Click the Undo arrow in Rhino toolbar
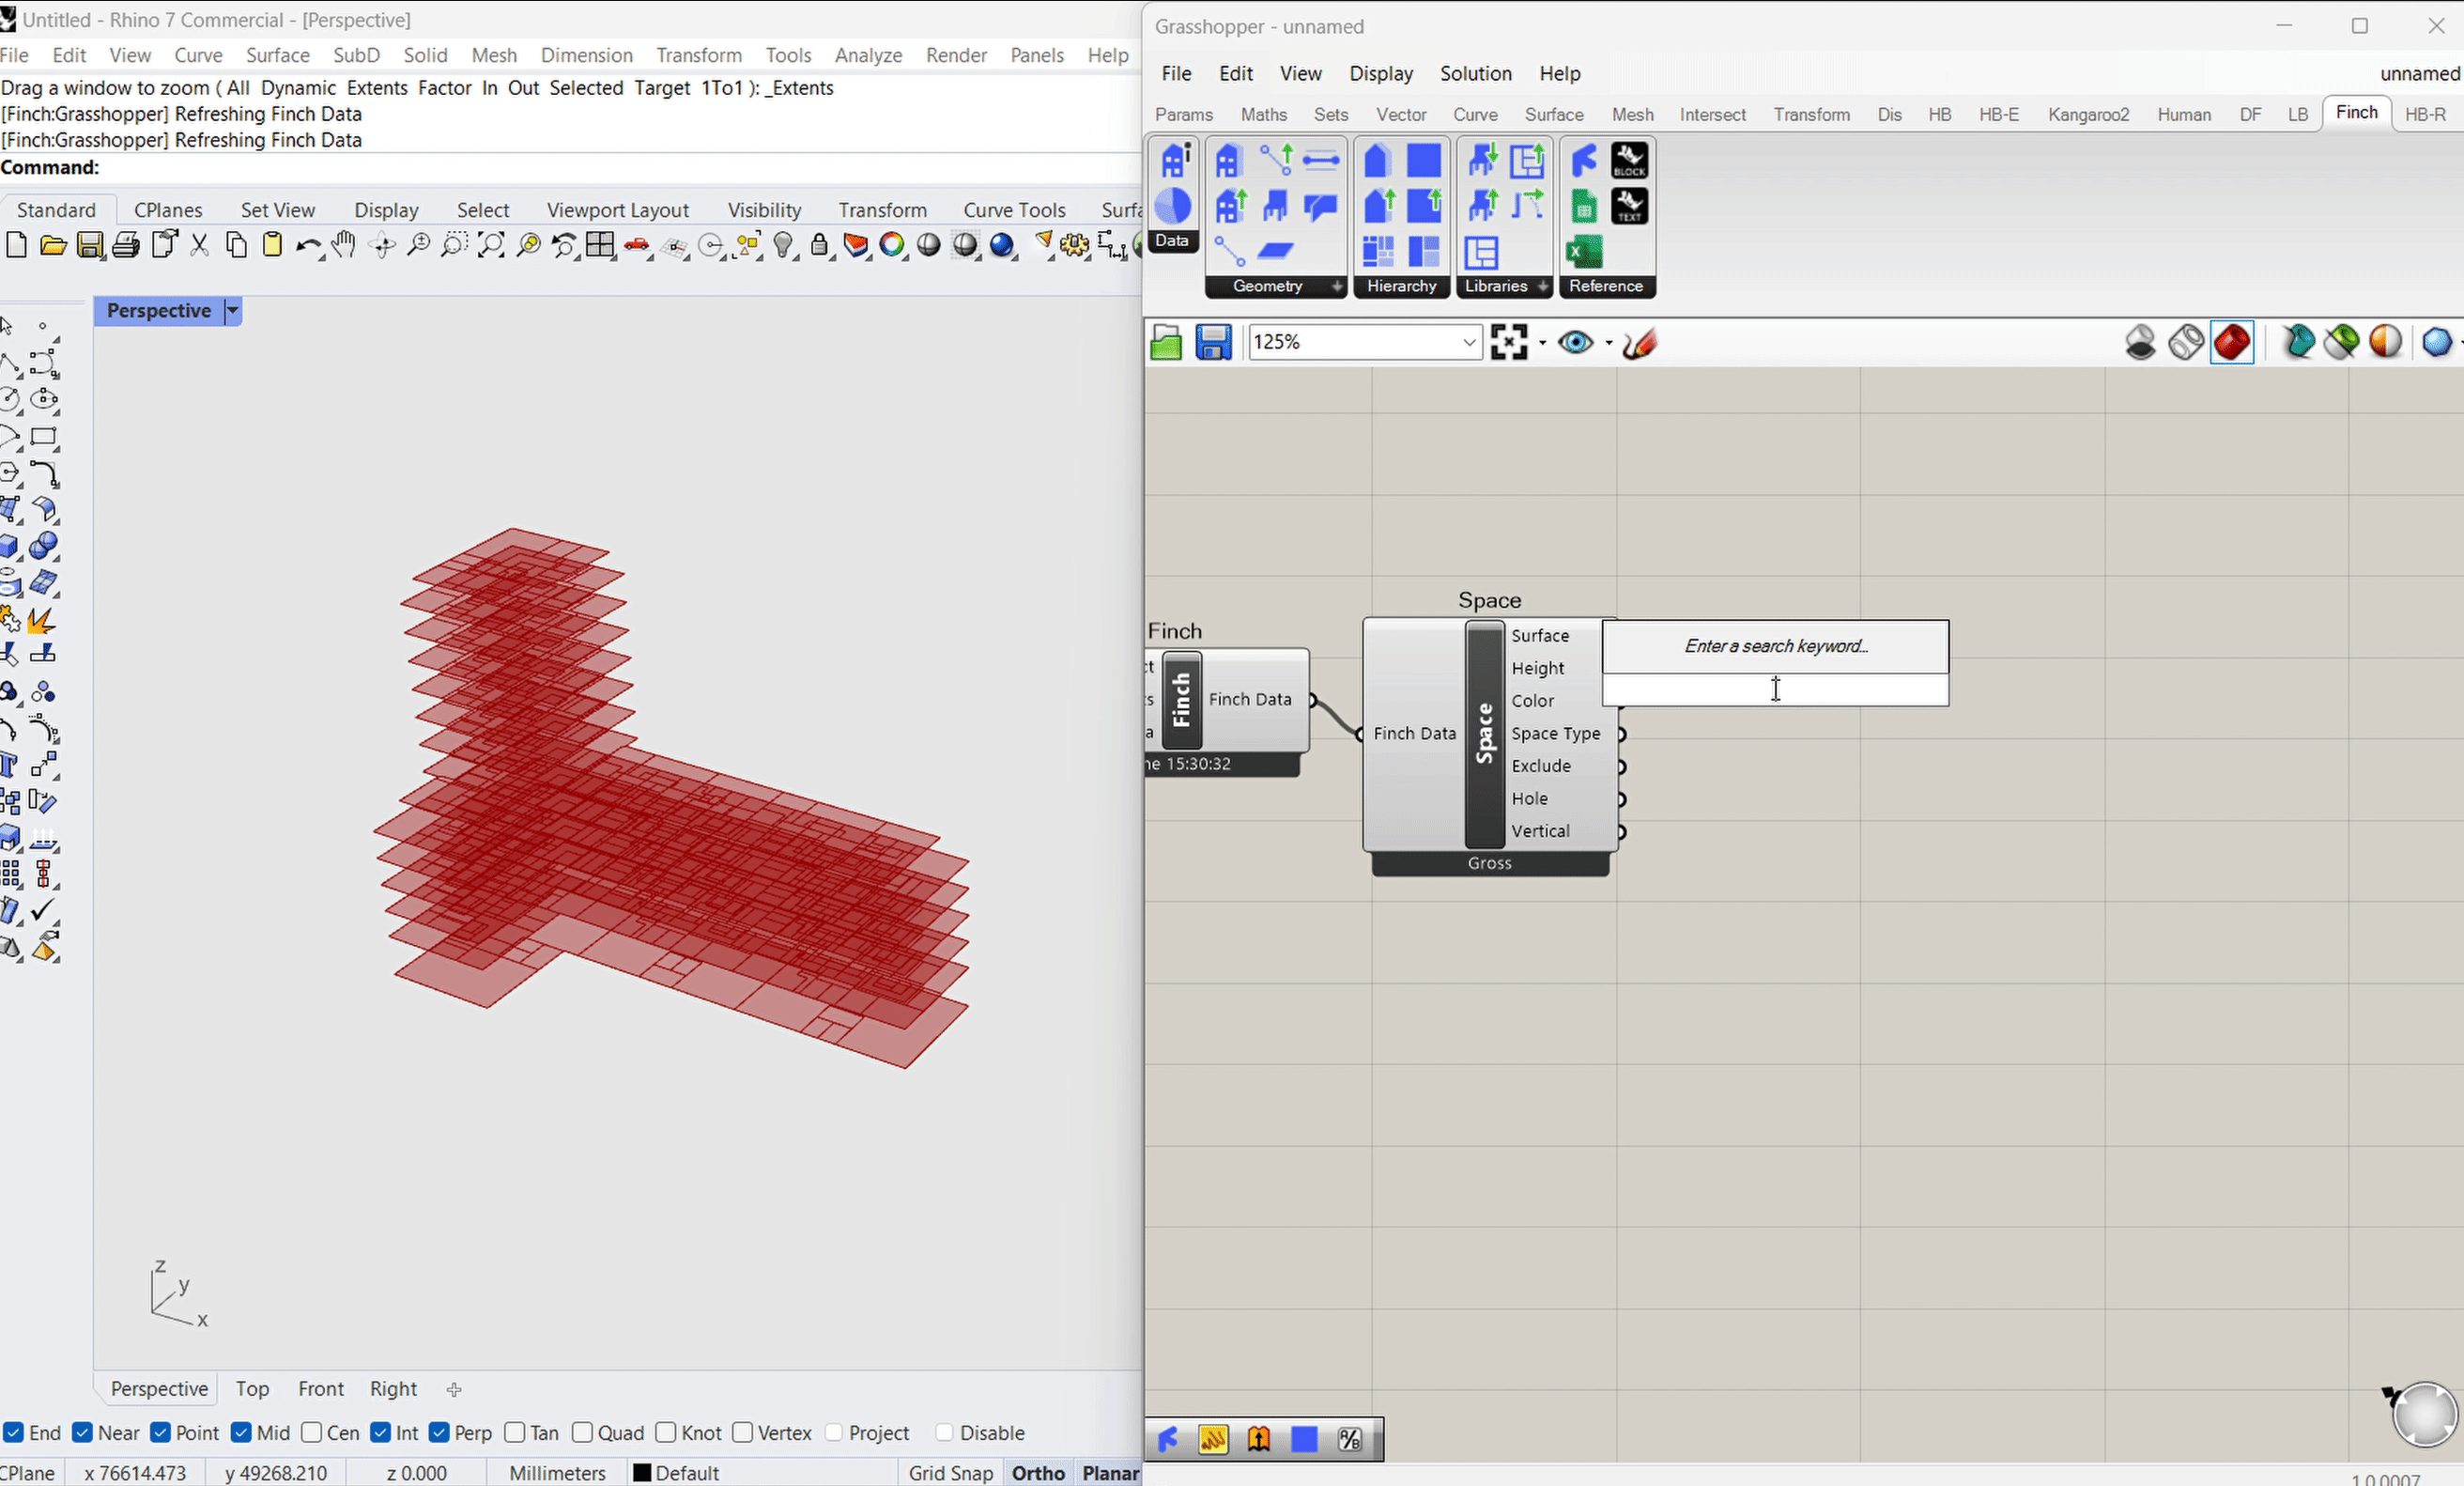2464x1486 pixels. pyautogui.click(x=307, y=245)
